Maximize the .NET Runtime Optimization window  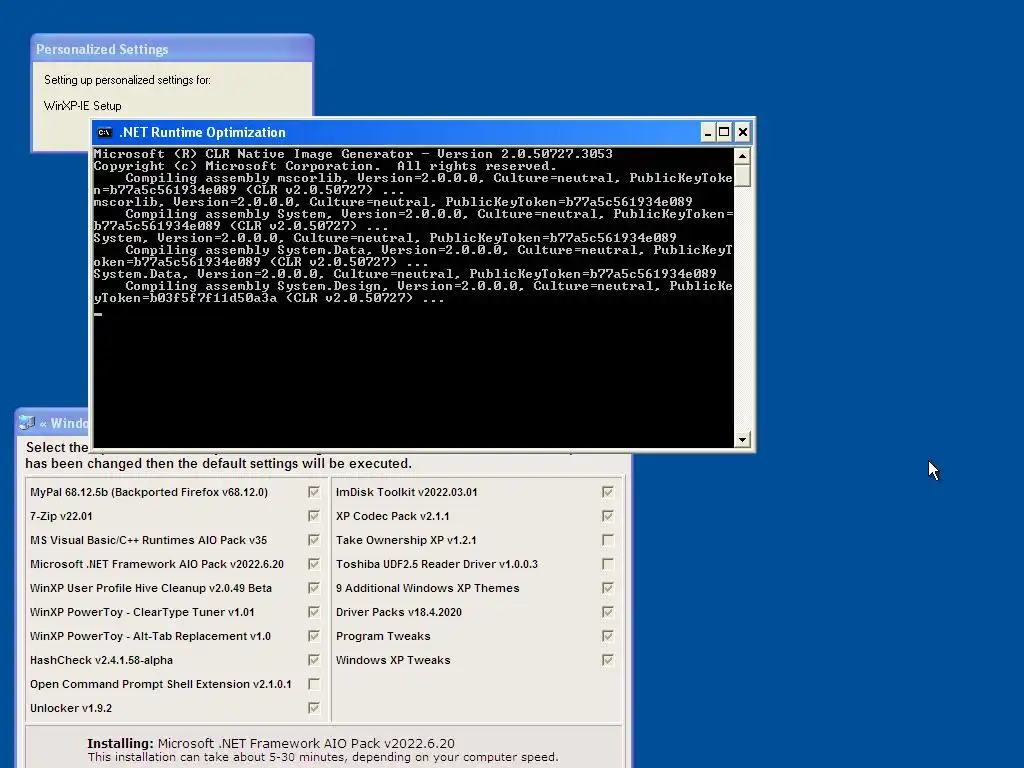pyautogui.click(x=724, y=133)
